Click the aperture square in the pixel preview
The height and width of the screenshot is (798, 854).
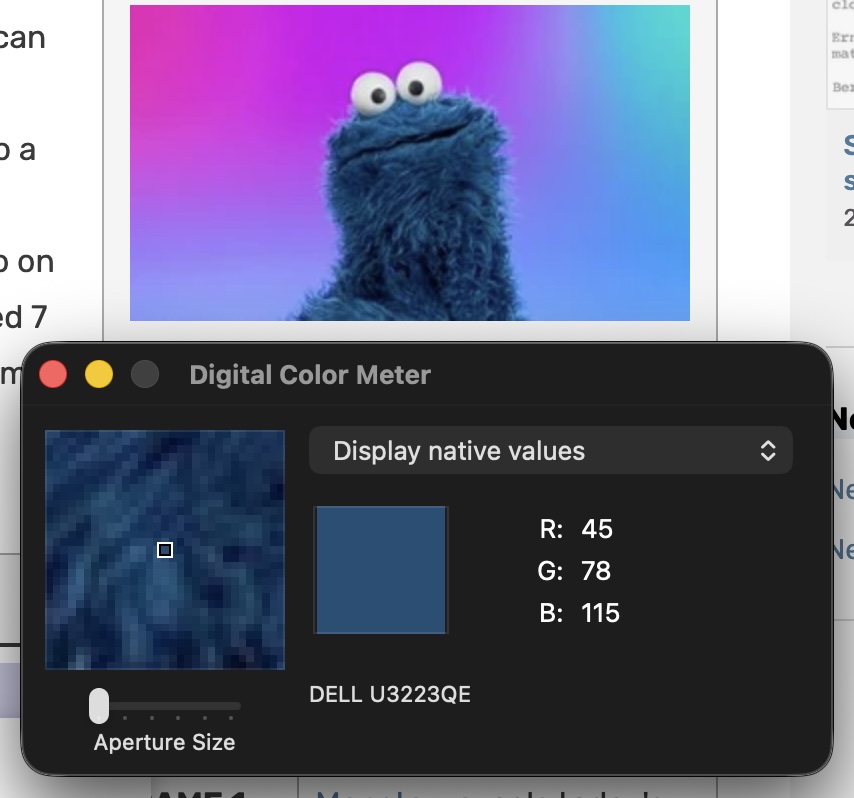(x=165, y=550)
